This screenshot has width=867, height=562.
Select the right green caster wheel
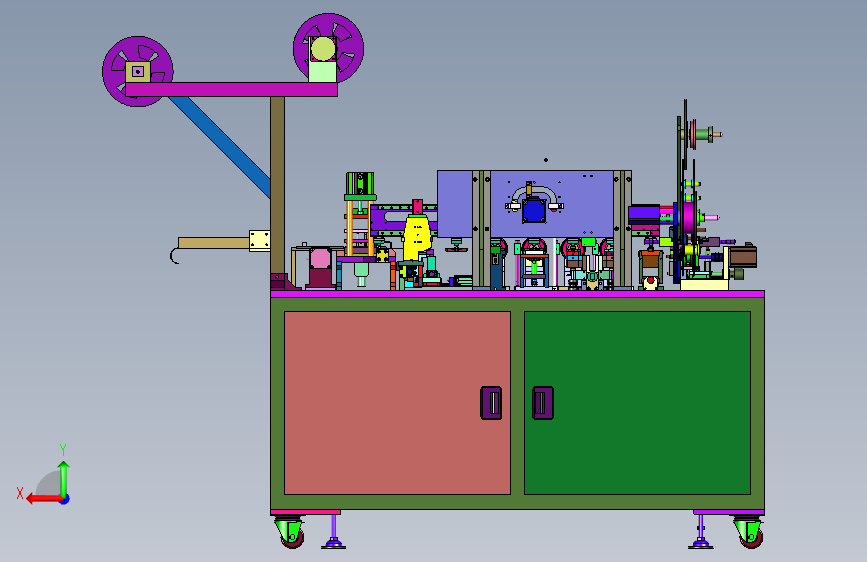point(749,532)
